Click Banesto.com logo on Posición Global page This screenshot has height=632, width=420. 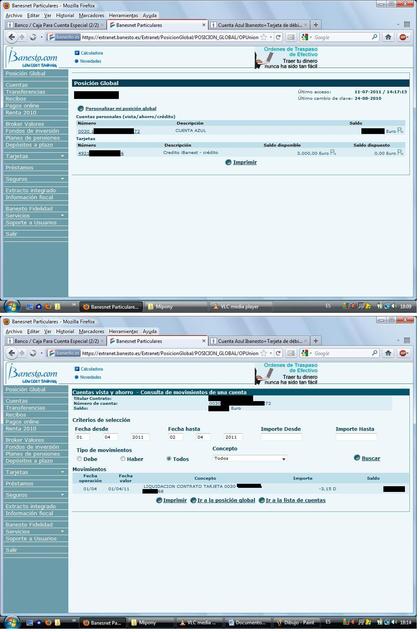[33, 58]
